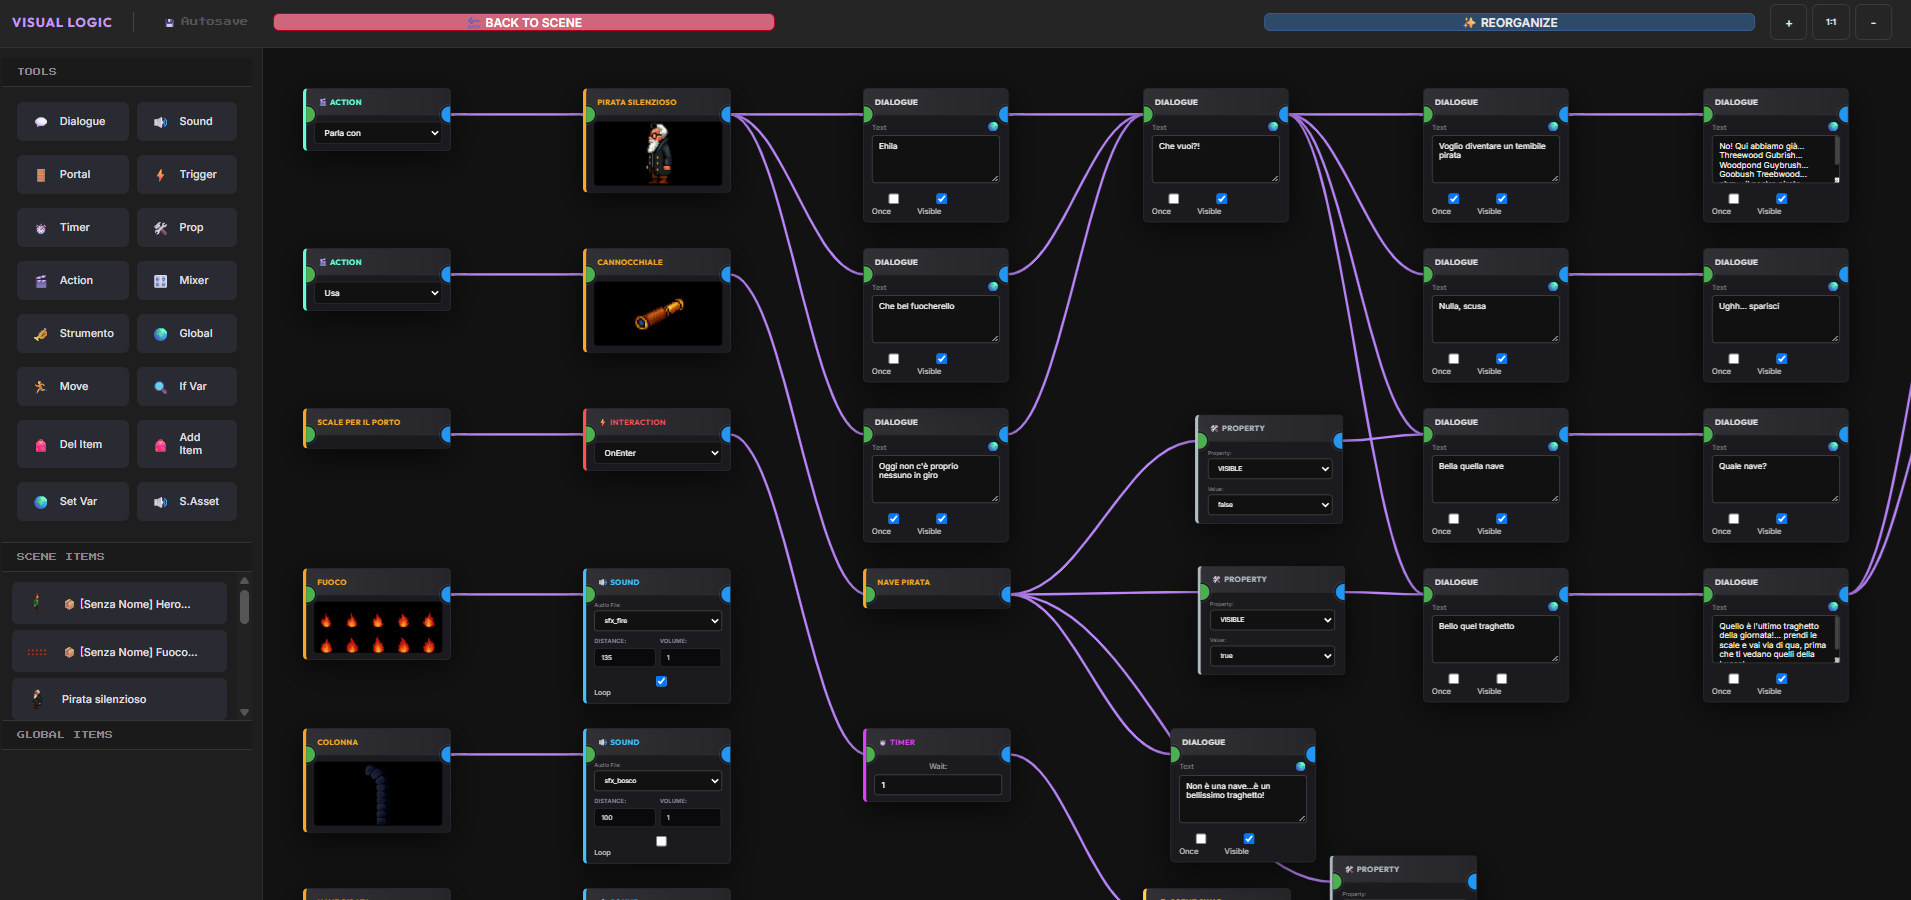Image resolution: width=1911 pixels, height=900 pixels.
Task: Check Visible on Bello quel traghetto dialogue
Action: pyautogui.click(x=1502, y=679)
